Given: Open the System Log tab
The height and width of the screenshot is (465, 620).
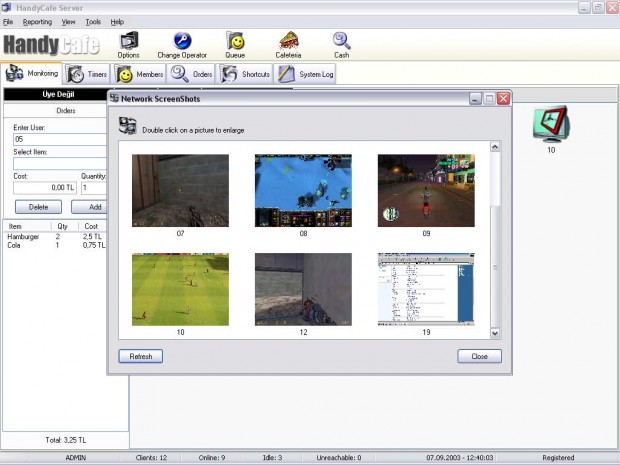Looking at the screenshot, I should click(305, 74).
